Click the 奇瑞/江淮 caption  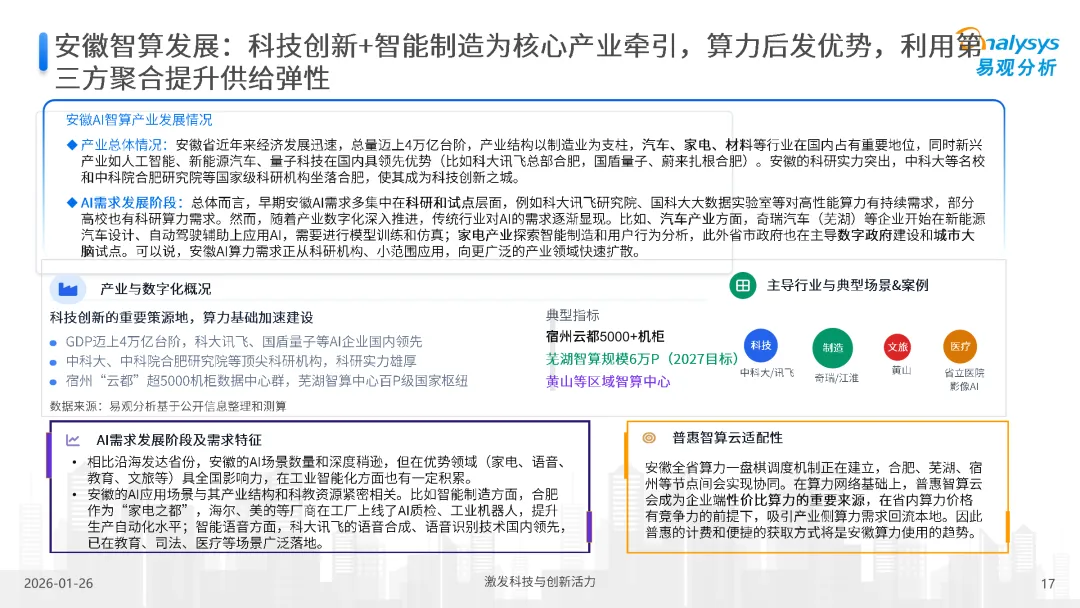[x=836, y=377]
